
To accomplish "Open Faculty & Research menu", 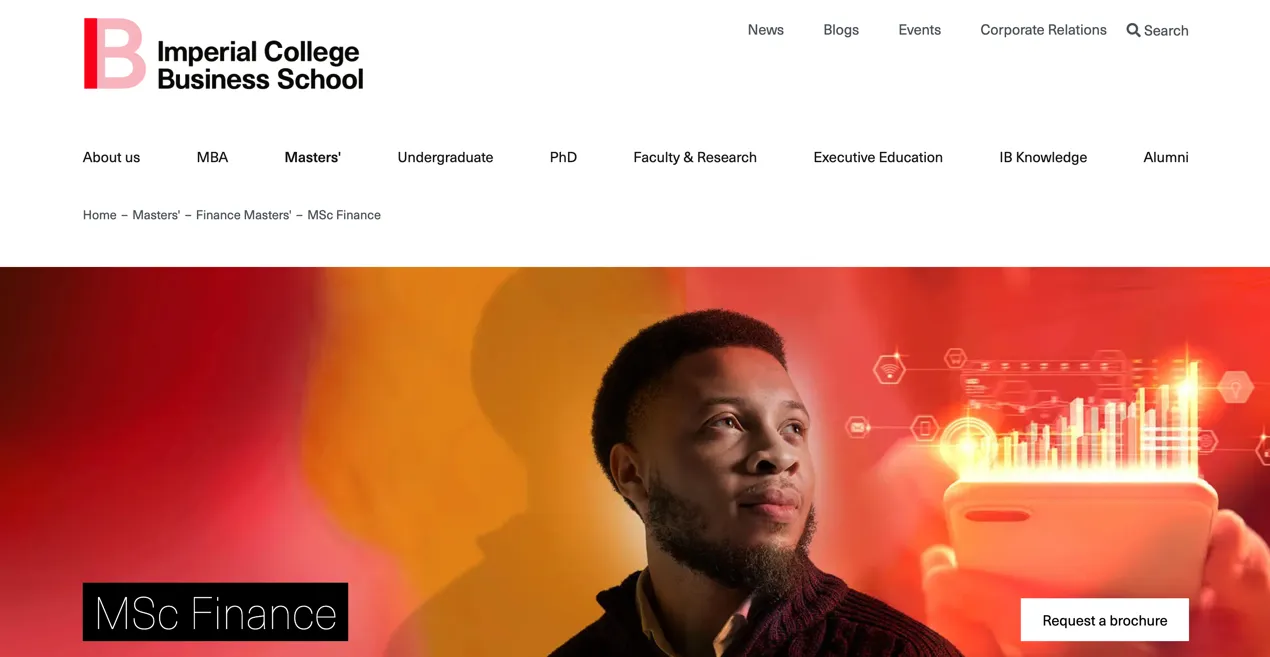I will click(x=695, y=157).
